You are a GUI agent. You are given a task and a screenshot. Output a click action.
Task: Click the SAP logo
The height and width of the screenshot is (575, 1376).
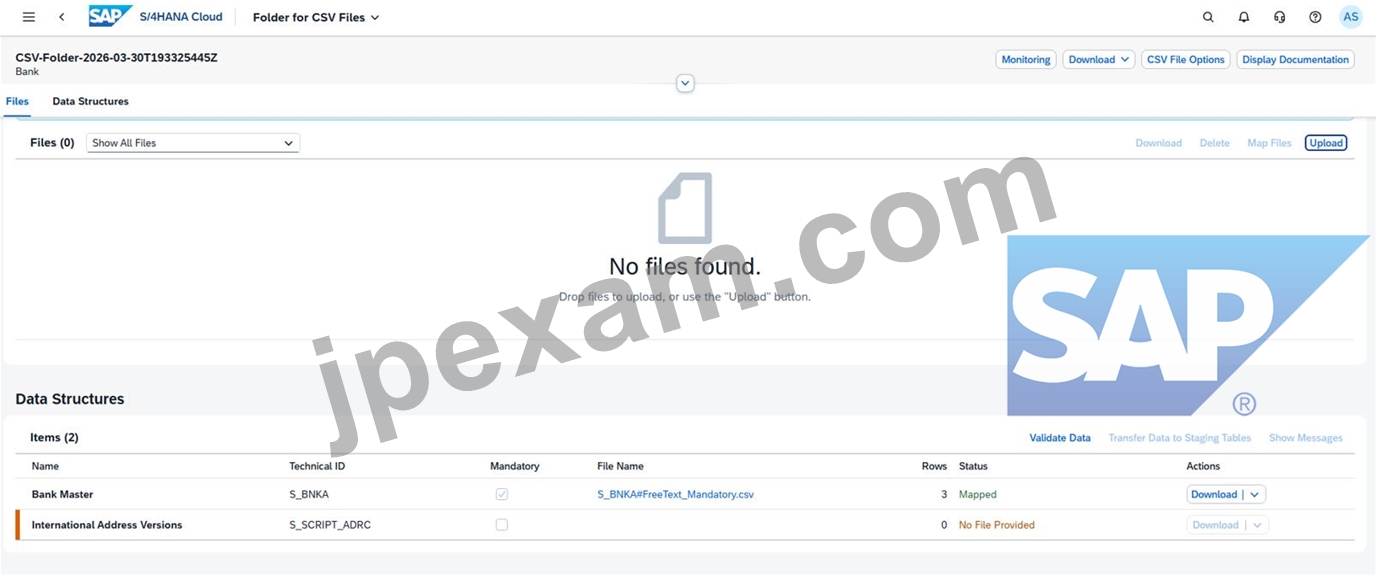(110, 17)
